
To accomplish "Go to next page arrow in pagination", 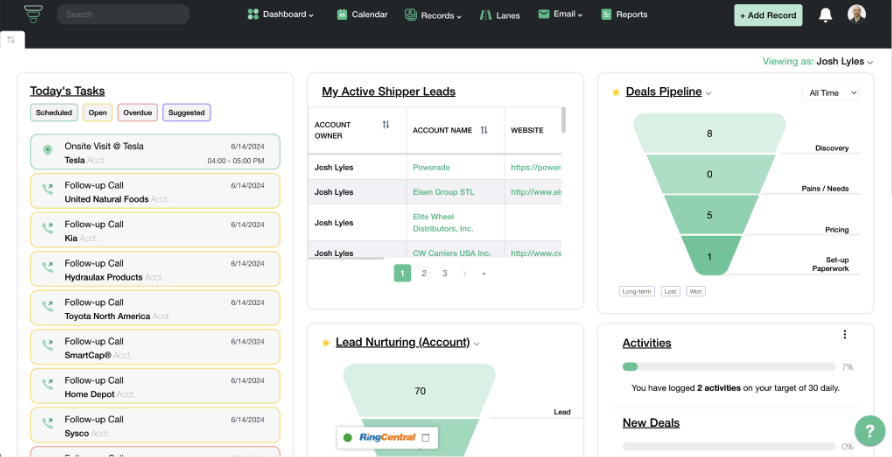I will point(464,274).
